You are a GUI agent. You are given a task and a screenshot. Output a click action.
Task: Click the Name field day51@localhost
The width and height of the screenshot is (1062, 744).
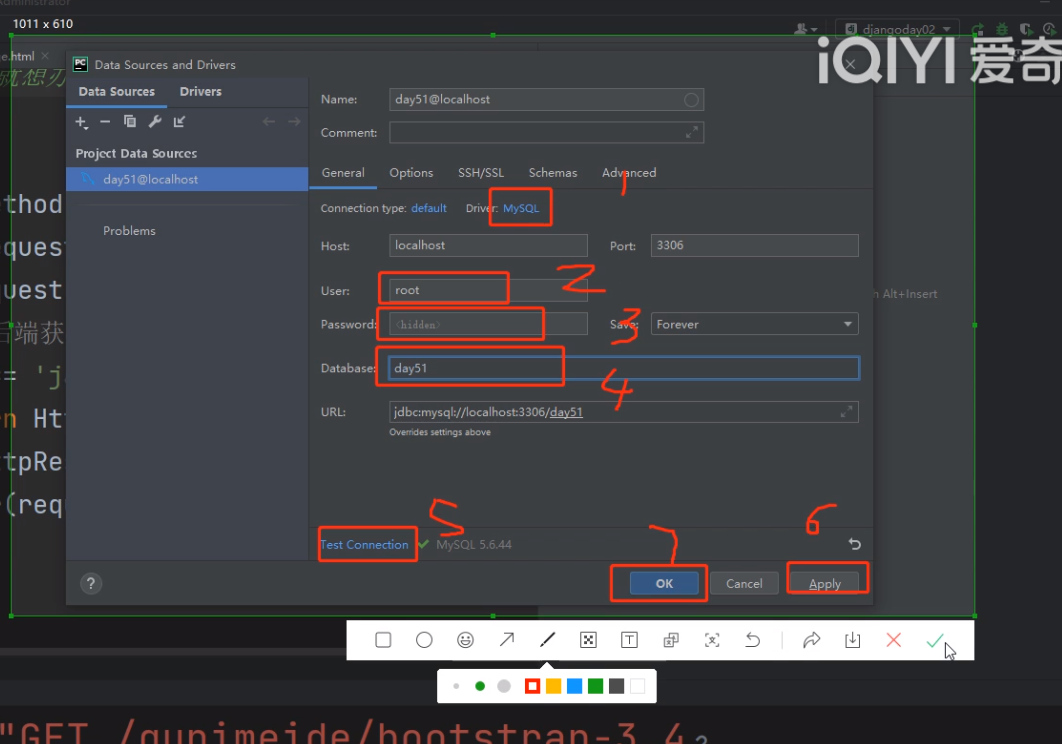pos(547,100)
